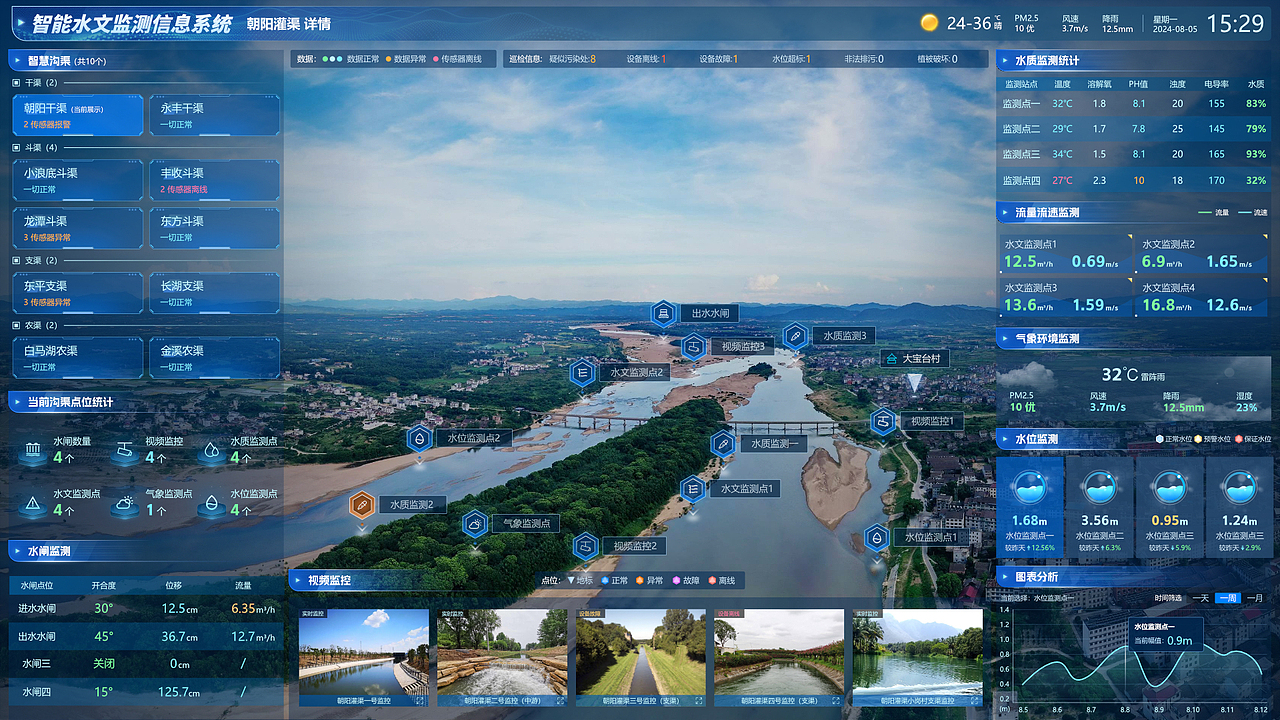Select the 一周 time filter tab
1280x720 pixels.
(1228, 598)
